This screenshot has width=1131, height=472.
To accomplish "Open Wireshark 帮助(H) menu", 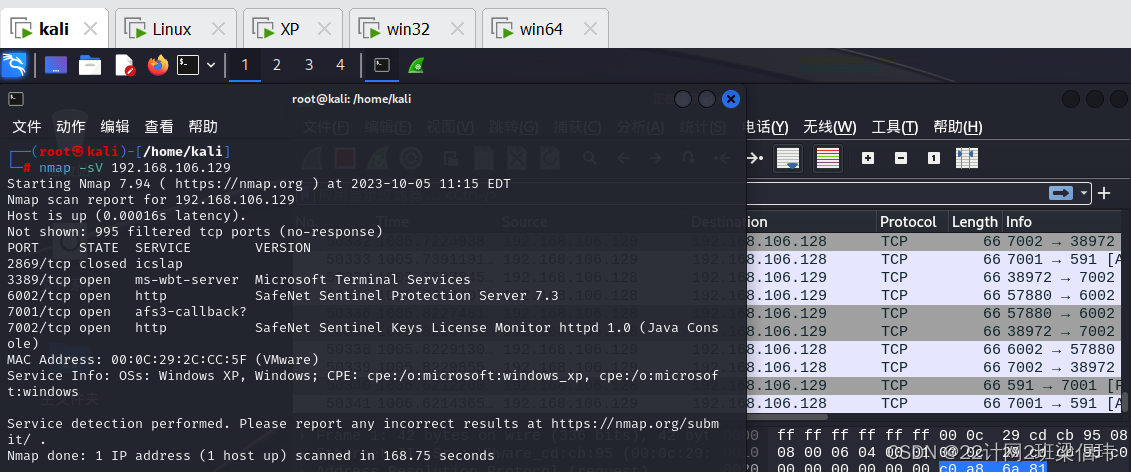I will (x=957, y=128).
